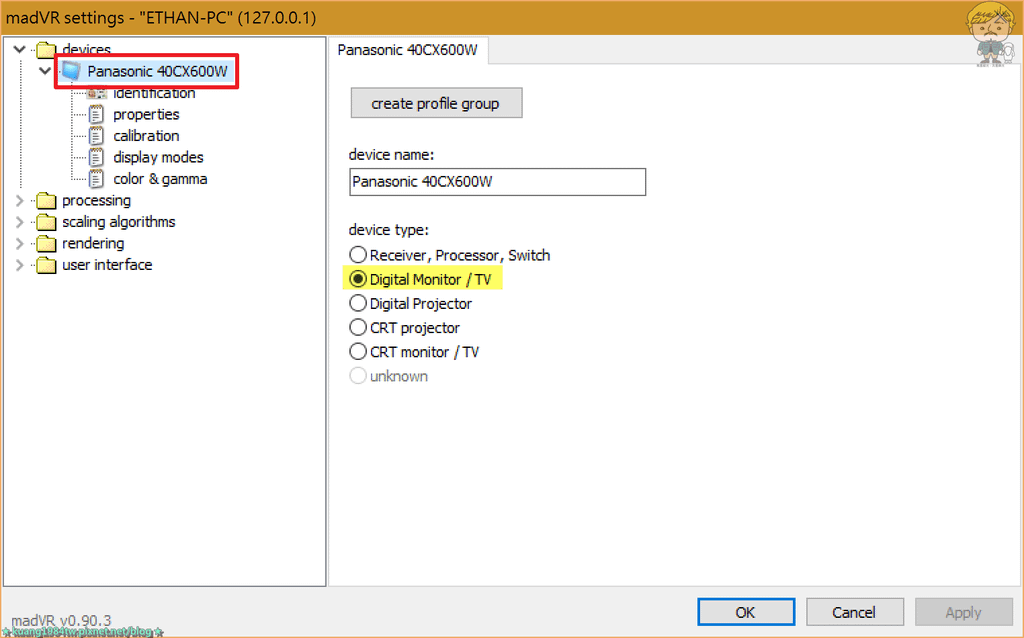The height and width of the screenshot is (638, 1024).
Task: Click the processing folder icon
Action: (46, 200)
